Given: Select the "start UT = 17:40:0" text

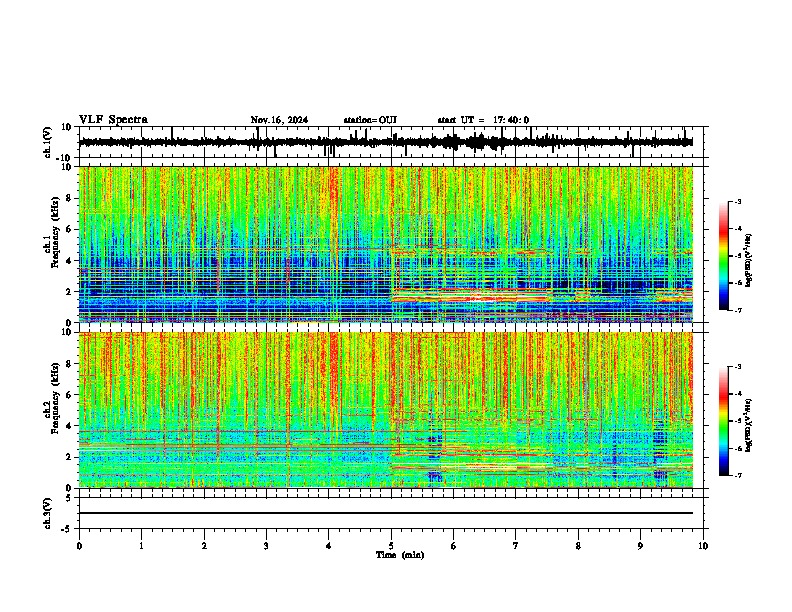Looking at the screenshot, I should point(483,120).
